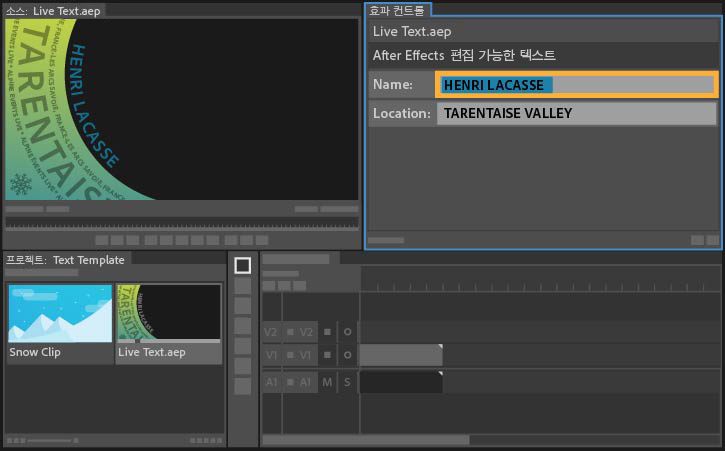Viewport: 725px width, 451px height.
Task: Toggle A1 source patching
Action: coord(272,382)
